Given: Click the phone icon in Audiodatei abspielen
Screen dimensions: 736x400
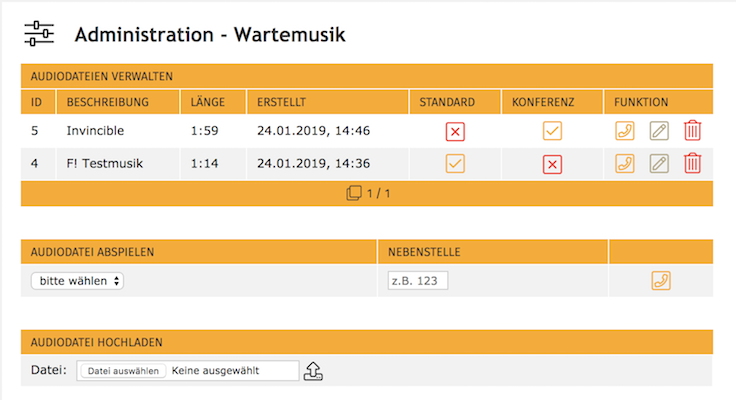Looking at the screenshot, I should point(660,281).
